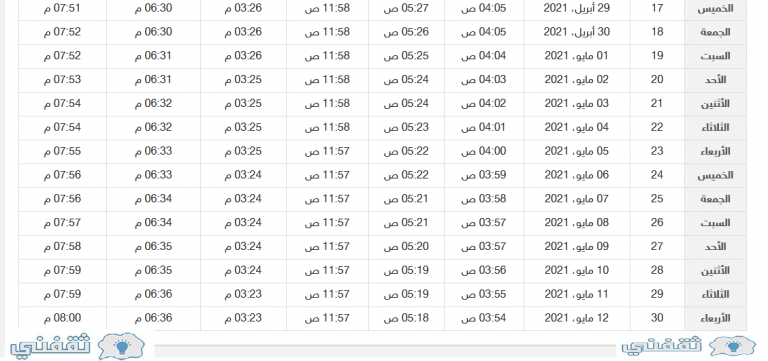Click day name الخميس in row 17
768x361 pixels.
[x=715, y=9]
